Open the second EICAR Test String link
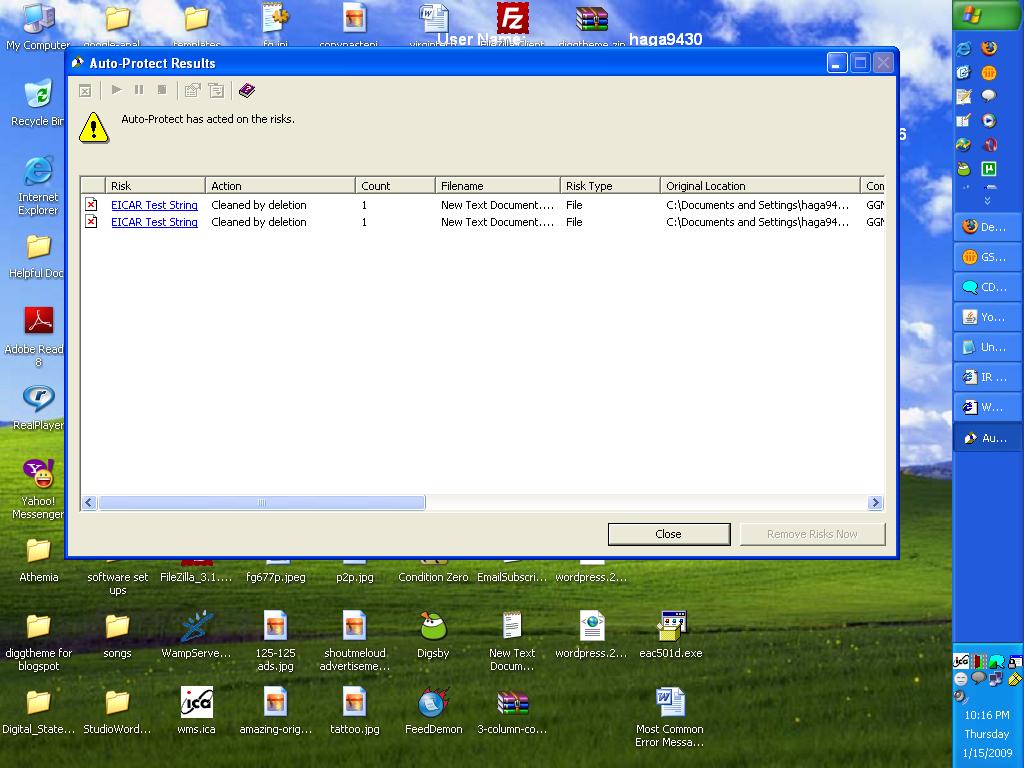 (x=154, y=222)
